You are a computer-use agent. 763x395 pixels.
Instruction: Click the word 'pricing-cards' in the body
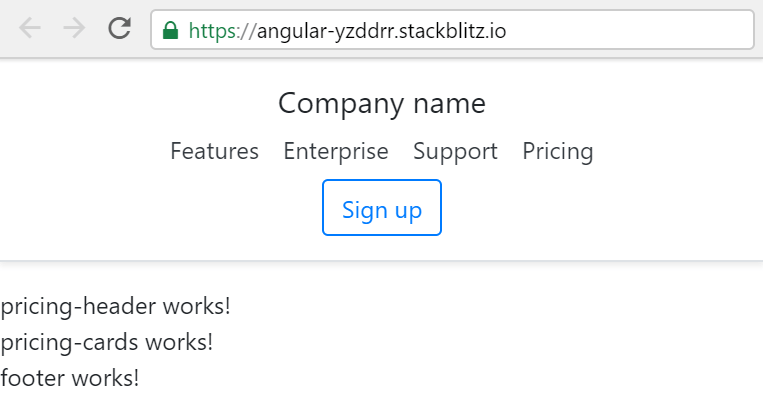tap(70, 342)
